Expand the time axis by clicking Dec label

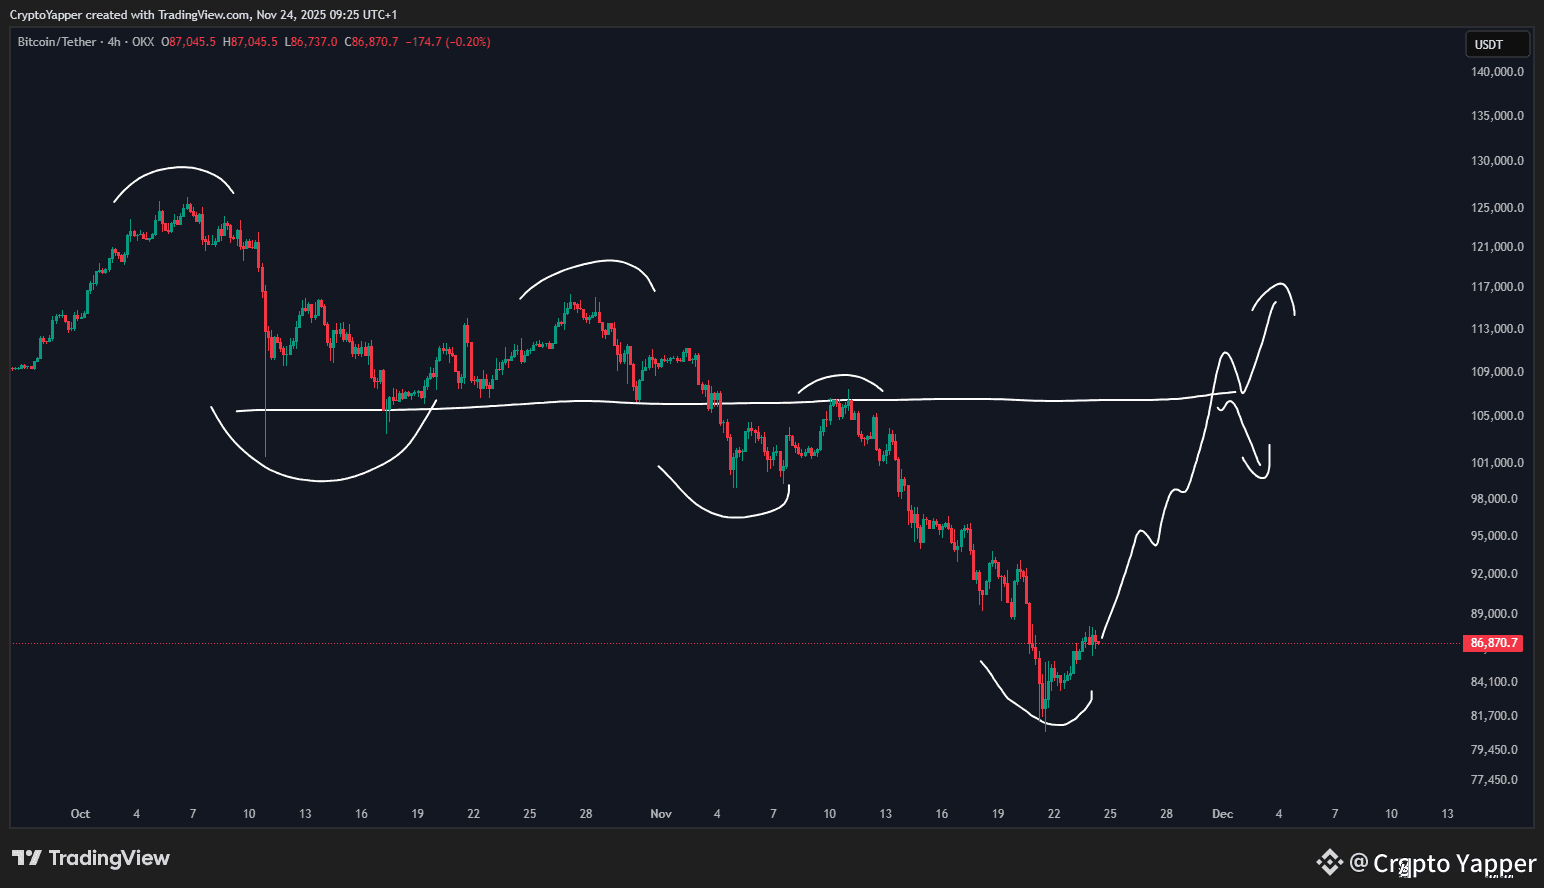point(1222,813)
